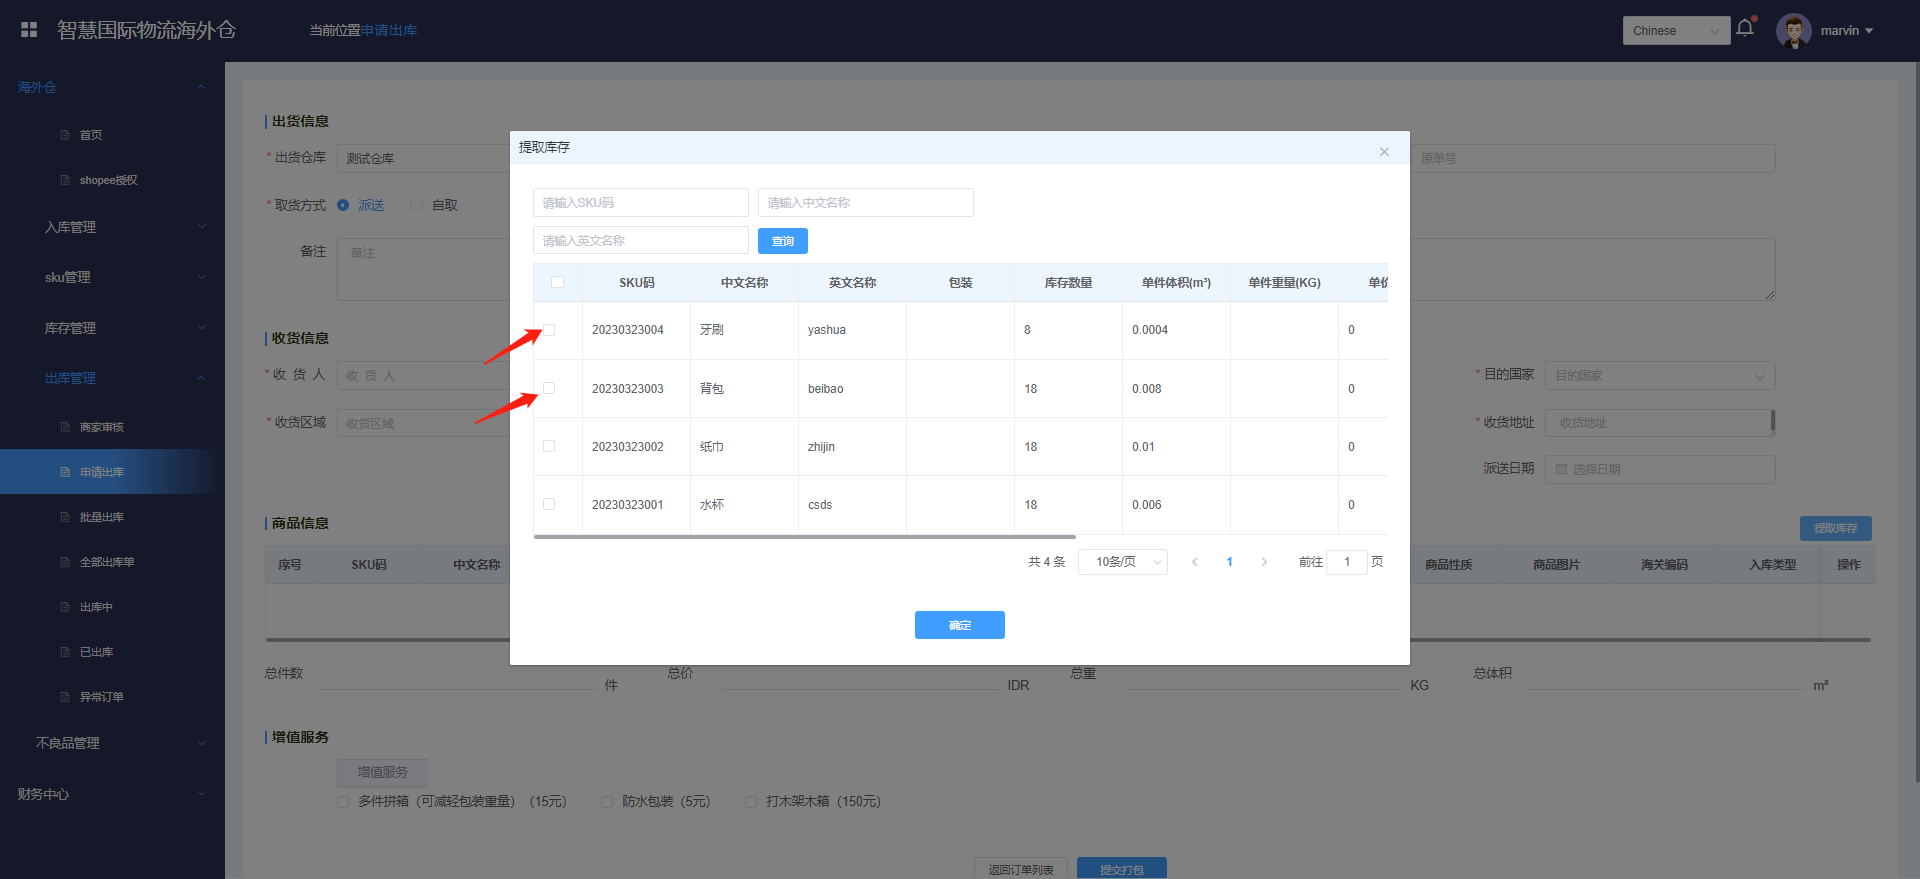Click the 查询 search button
Viewport: 1920px width, 879px height.
pos(782,241)
